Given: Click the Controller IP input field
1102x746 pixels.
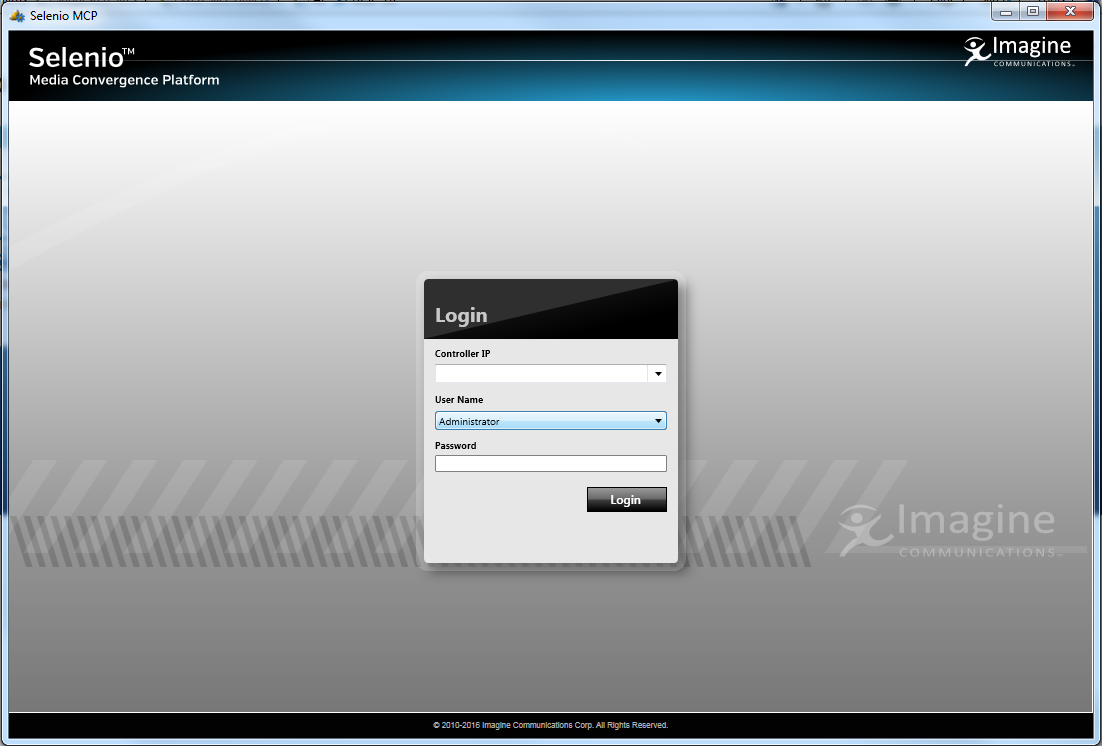Looking at the screenshot, I should tap(541, 373).
